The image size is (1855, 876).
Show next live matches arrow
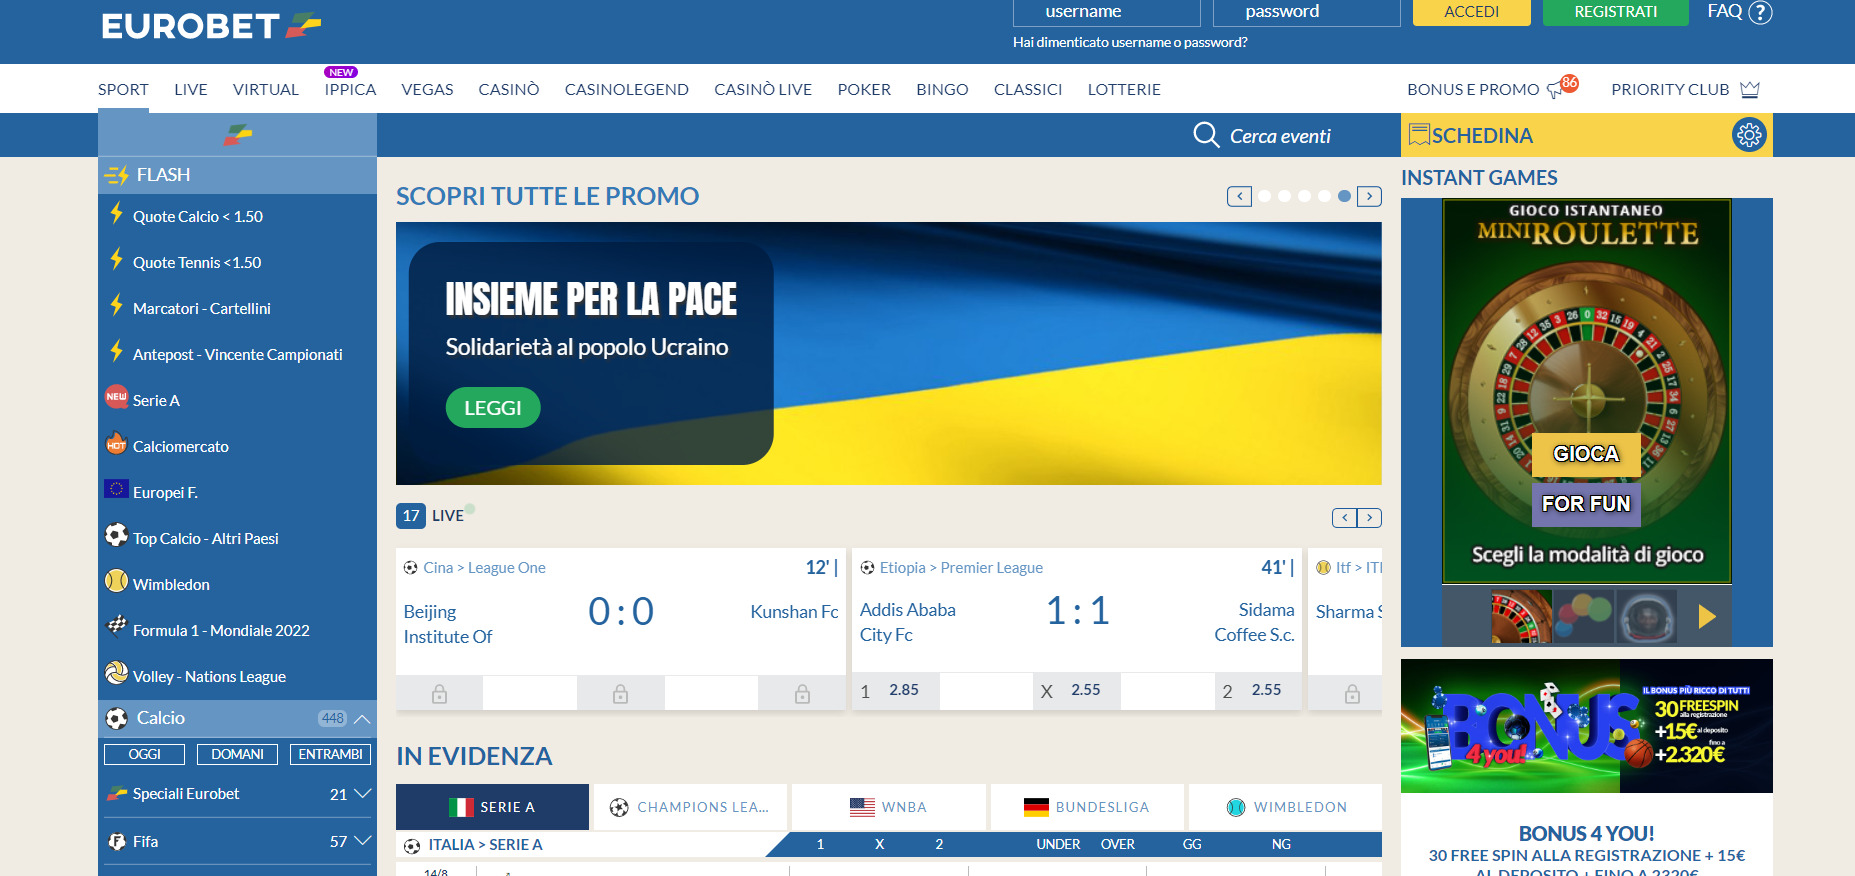point(1370,517)
